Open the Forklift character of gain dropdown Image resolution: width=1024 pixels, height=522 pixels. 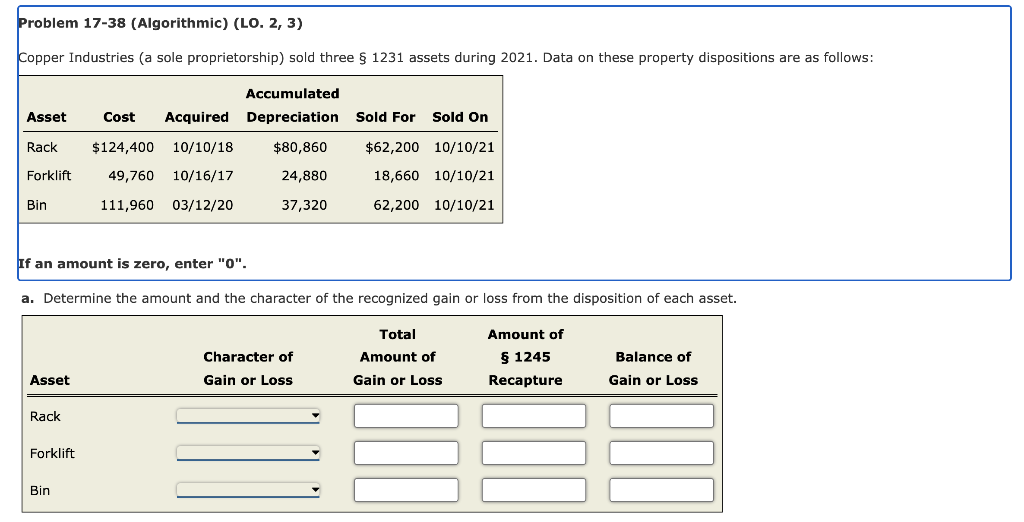248,453
